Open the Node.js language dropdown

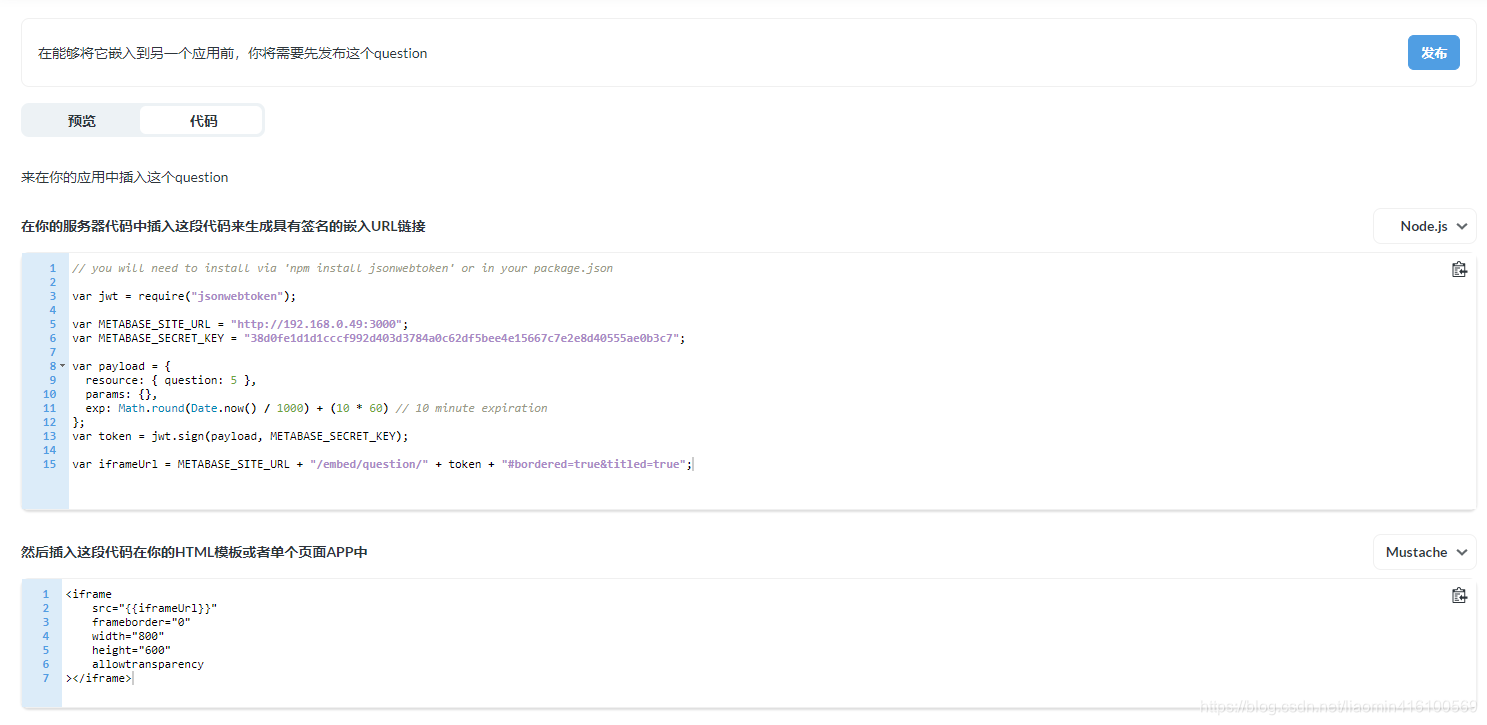pyautogui.click(x=1424, y=226)
